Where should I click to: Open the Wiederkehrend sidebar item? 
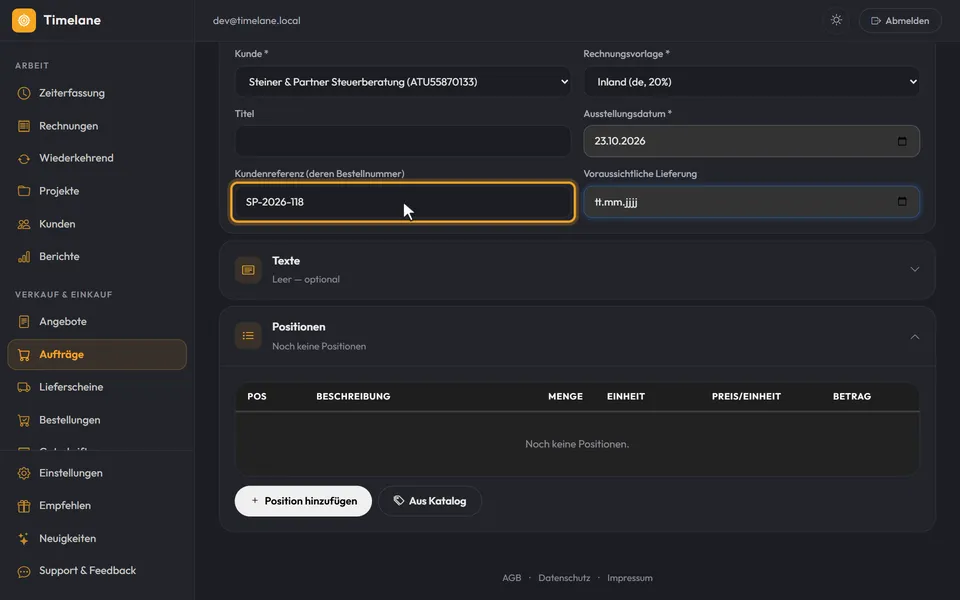[97, 159]
